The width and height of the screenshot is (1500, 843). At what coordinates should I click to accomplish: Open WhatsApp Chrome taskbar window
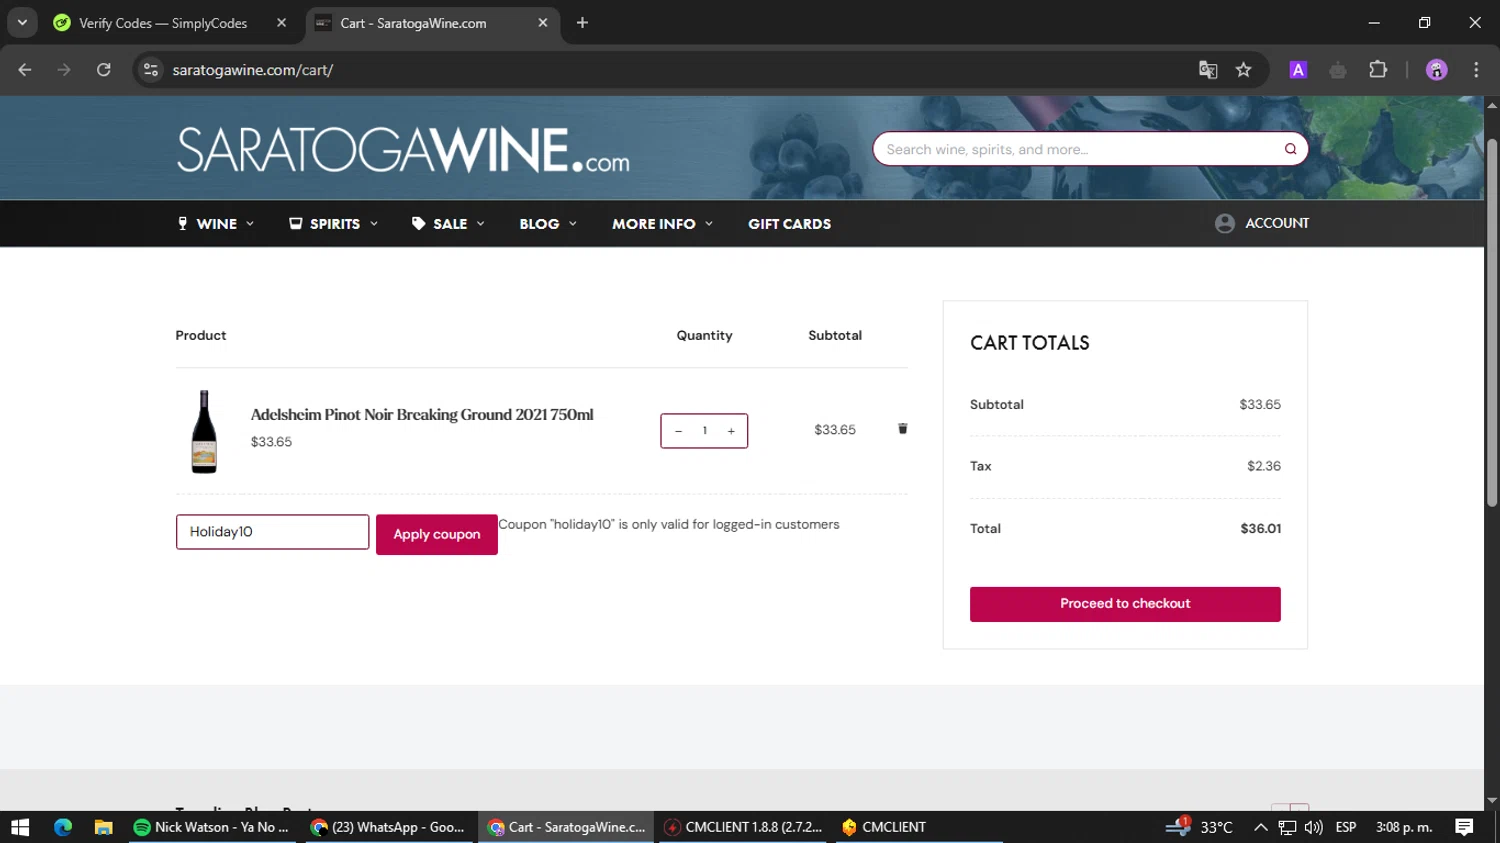[x=388, y=827]
